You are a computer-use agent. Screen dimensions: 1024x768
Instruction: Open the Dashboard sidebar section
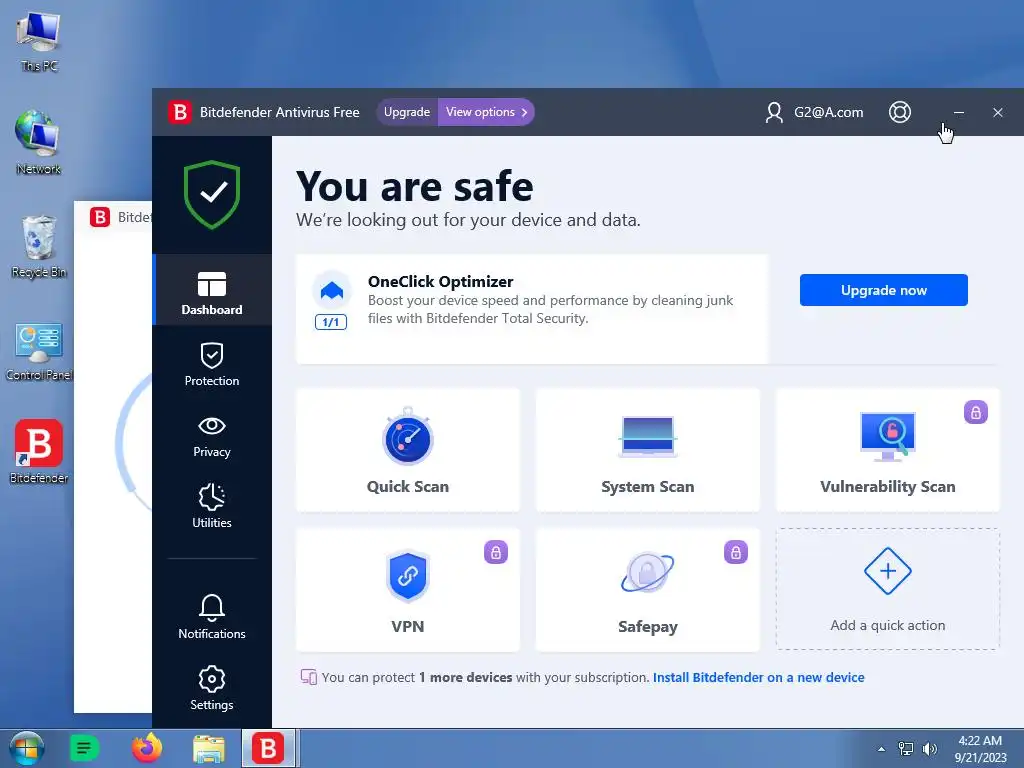[212, 291]
